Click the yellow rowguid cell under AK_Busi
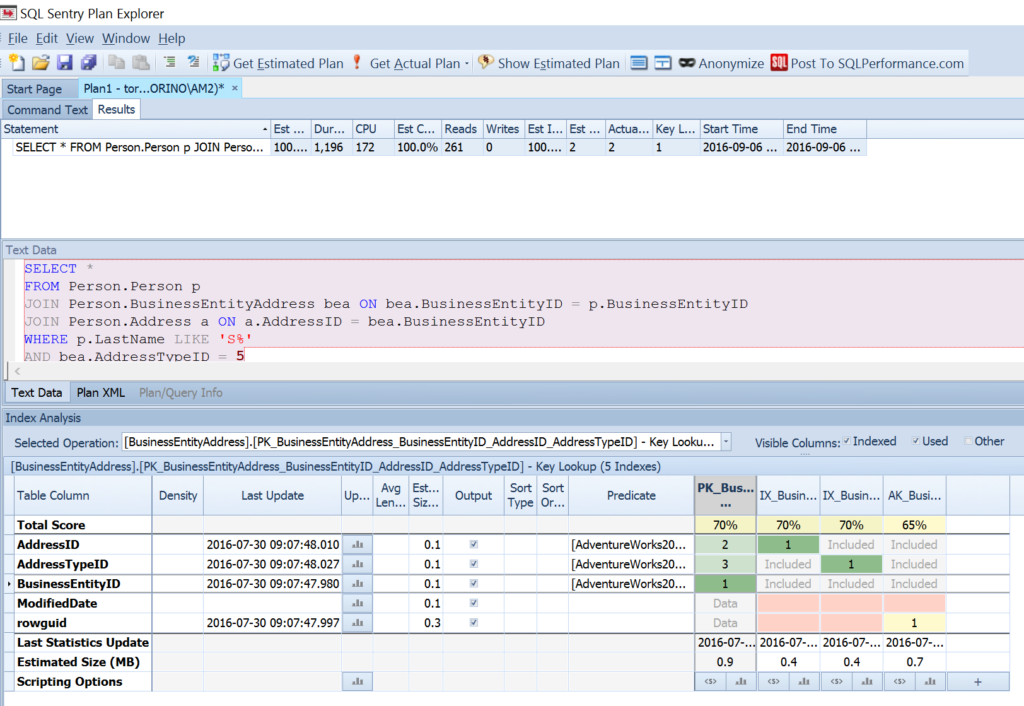 [x=914, y=623]
